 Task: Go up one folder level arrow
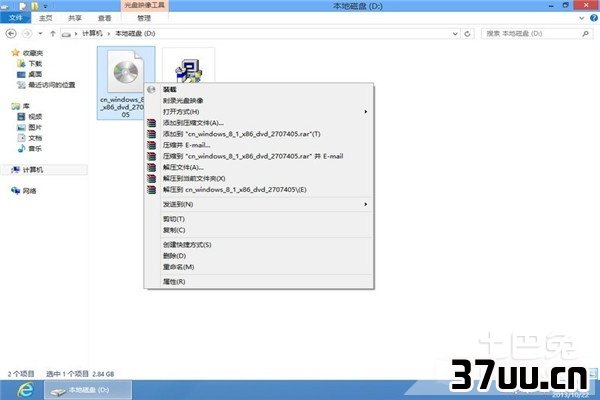53,34
